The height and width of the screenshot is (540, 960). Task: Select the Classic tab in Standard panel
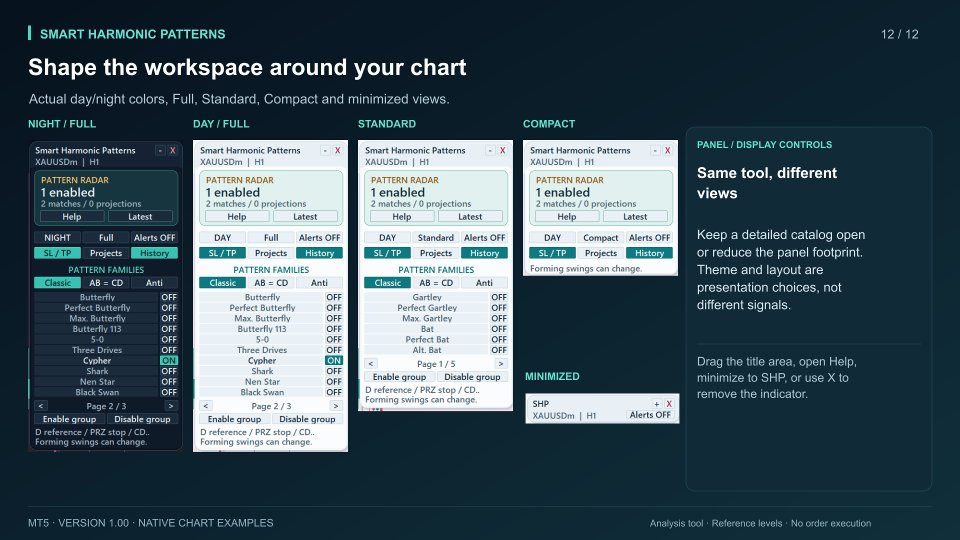(388, 283)
